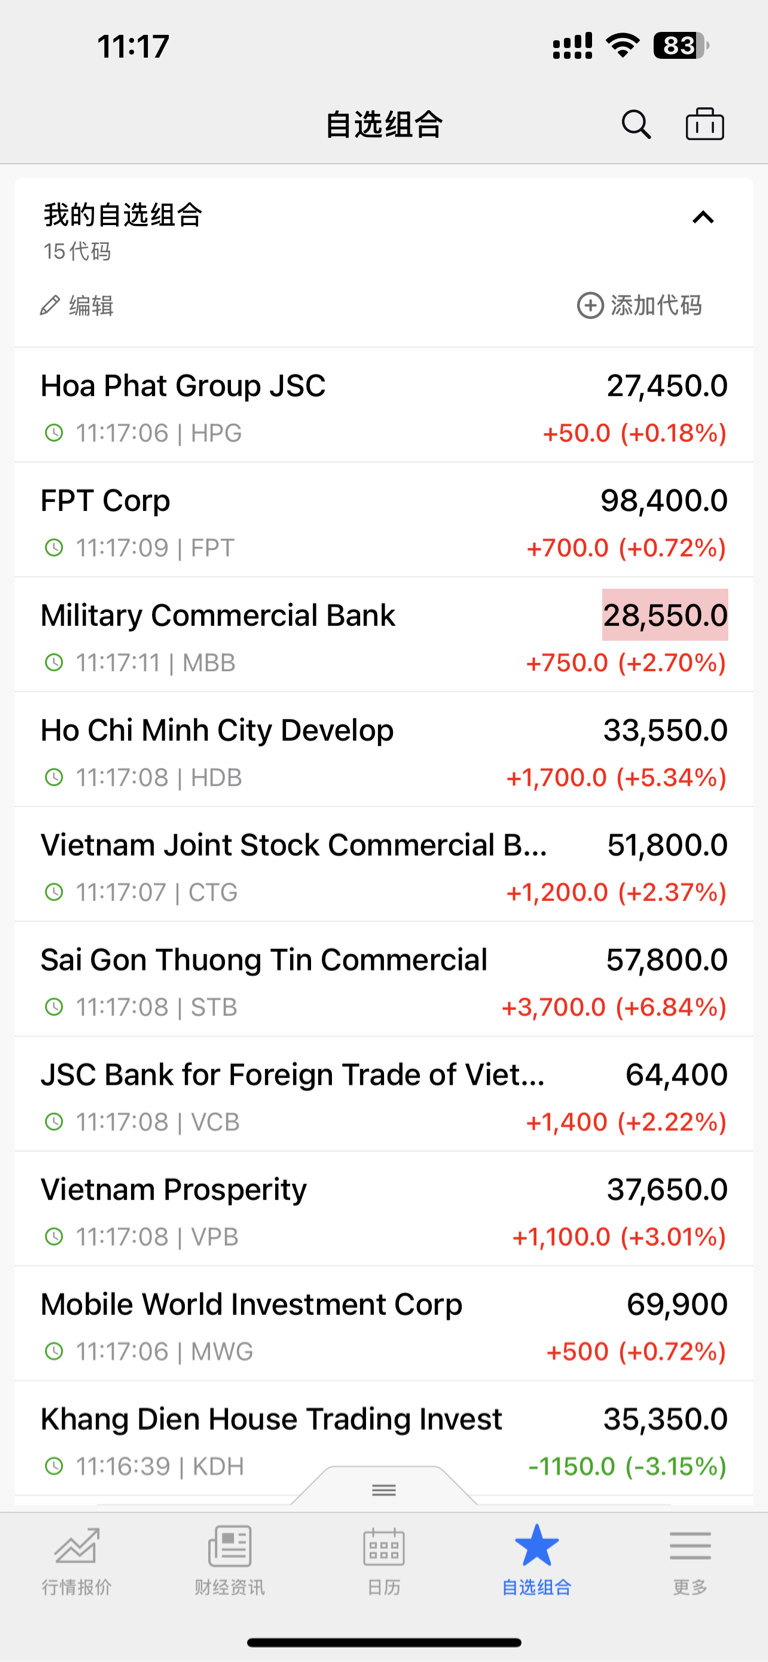Click the pencil 编辑 edit button
768x1662 pixels.
[x=77, y=305]
